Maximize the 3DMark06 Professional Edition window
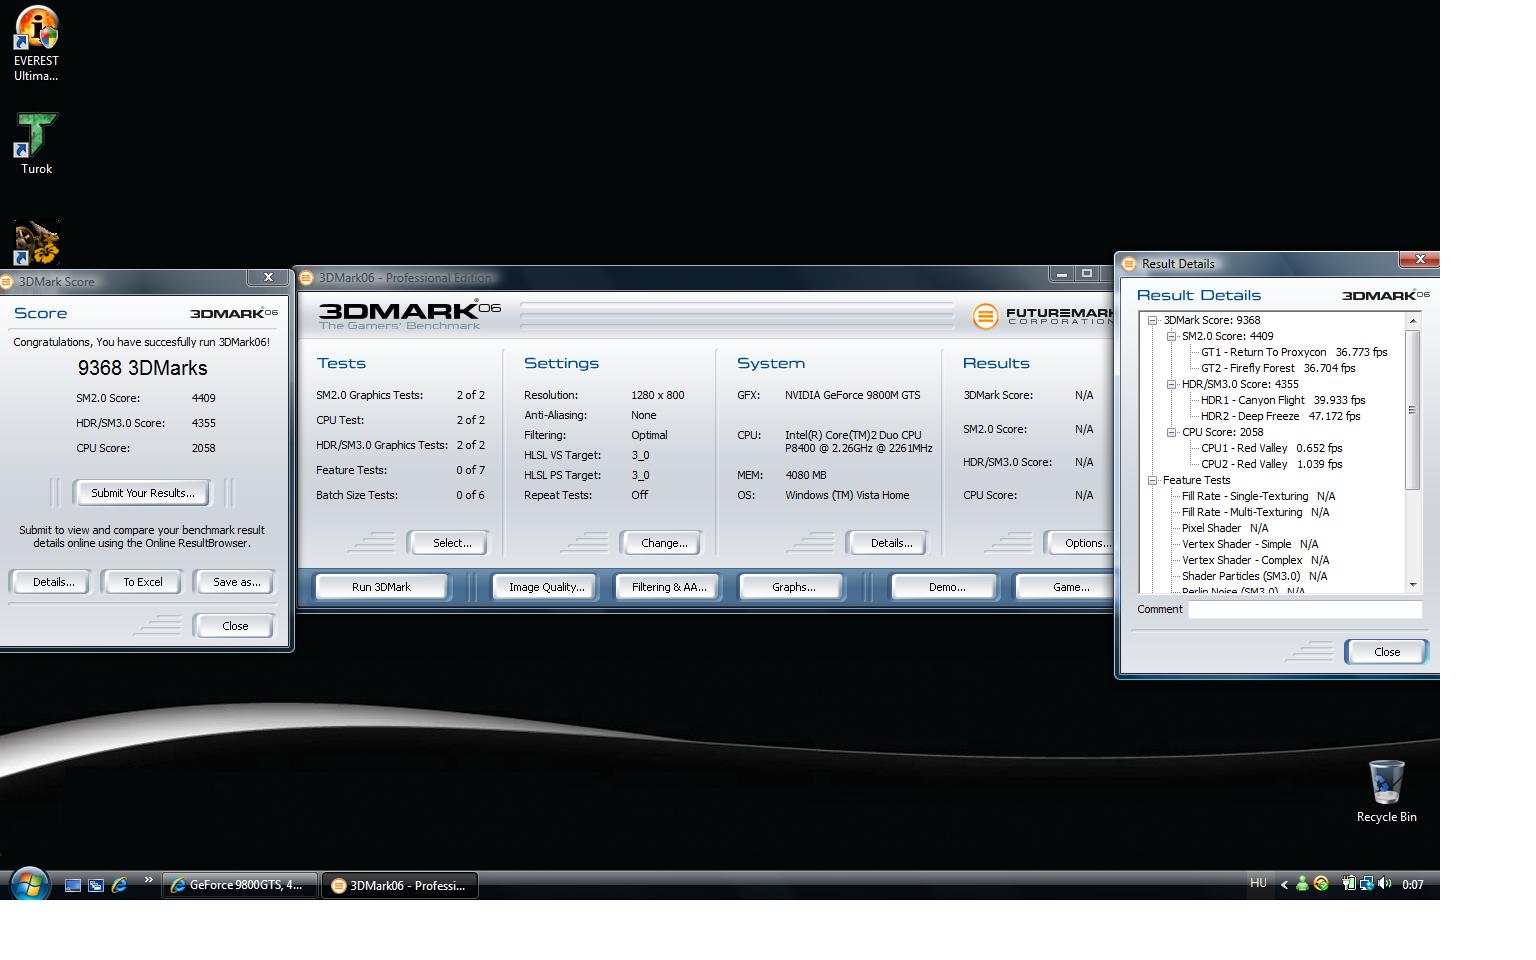Screen dimensions: 1536x960 [x=1087, y=273]
